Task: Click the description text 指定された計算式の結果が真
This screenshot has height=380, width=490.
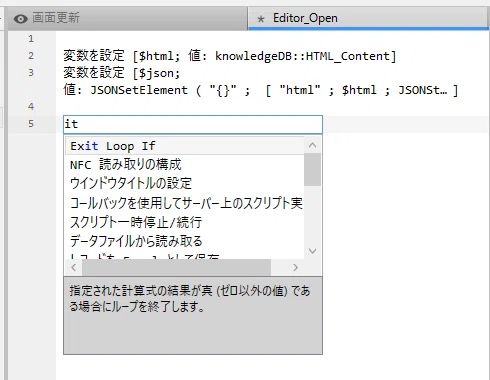Action: coord(189,298)
